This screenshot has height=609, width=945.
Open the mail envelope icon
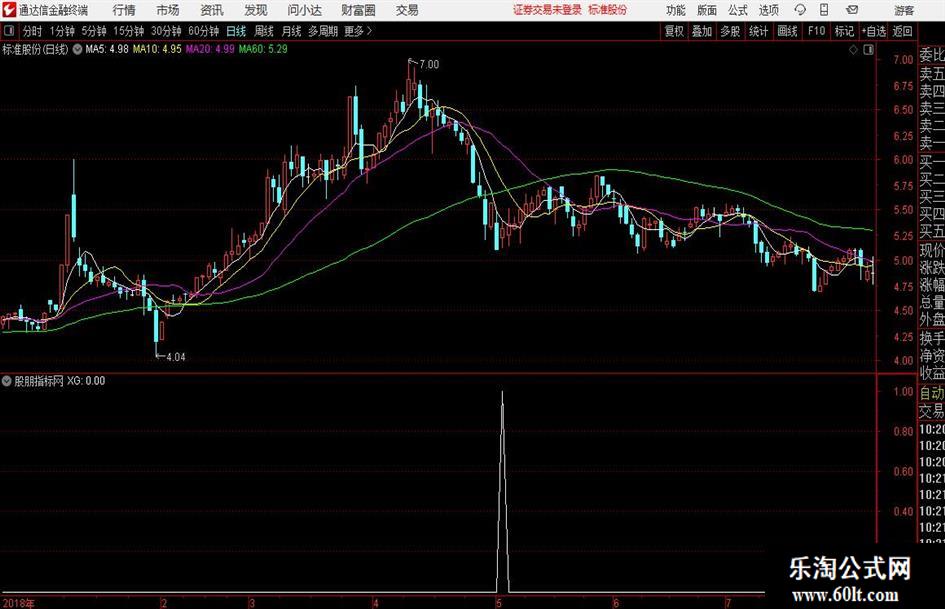coord(852,10)
